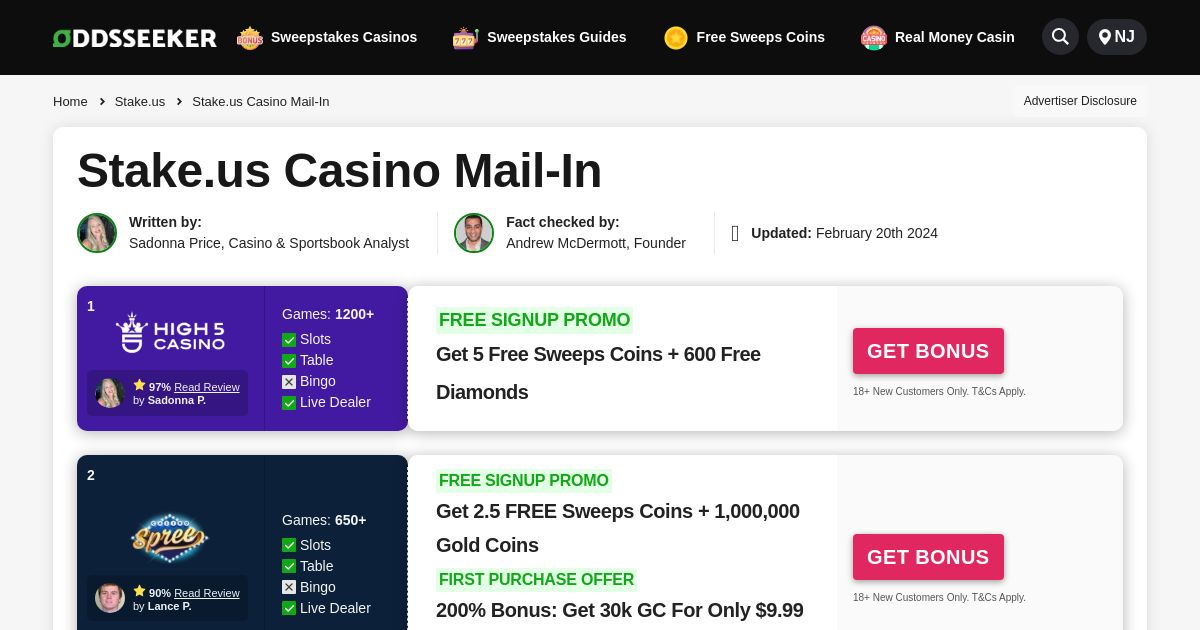Image resolution: width=1200 pixels, height=630 pixels.
Task: Expand the Advertiser Disclosure
Action: (1080, 101)
